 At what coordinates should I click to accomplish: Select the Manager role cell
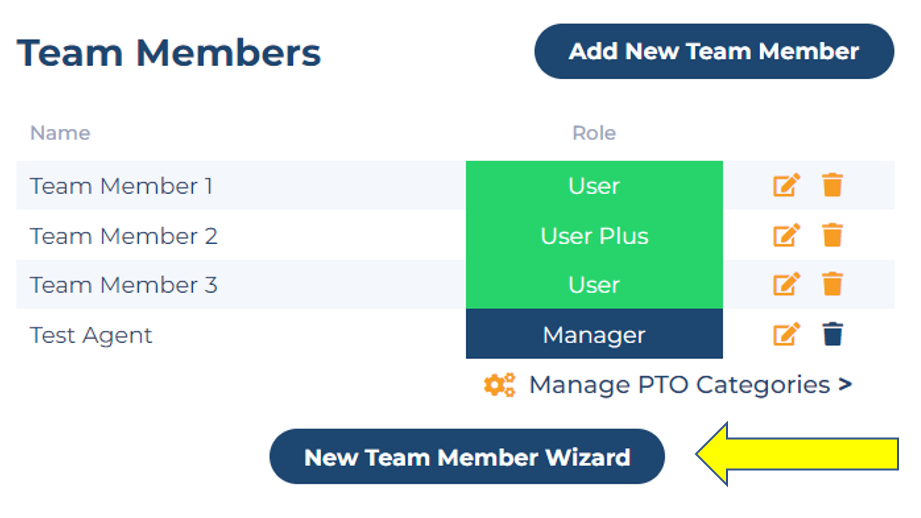(594, 334)
